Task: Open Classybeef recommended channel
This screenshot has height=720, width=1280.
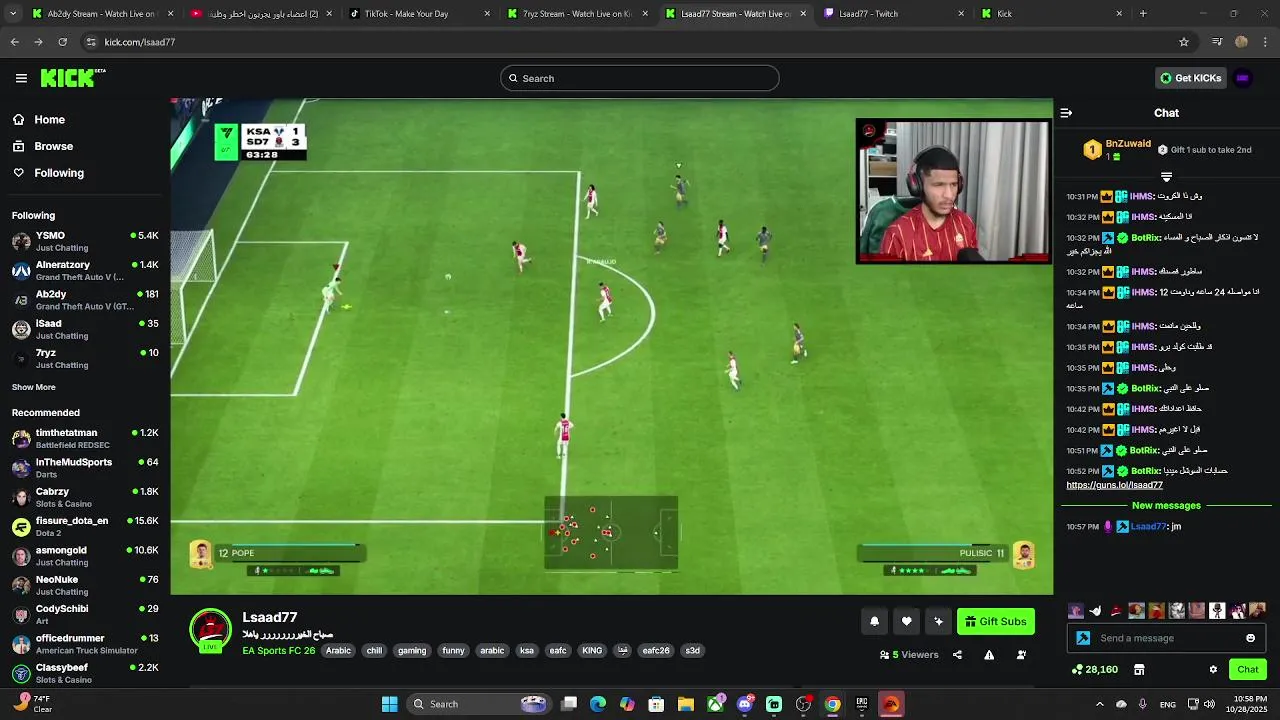Action: click(x=85, y=673)
